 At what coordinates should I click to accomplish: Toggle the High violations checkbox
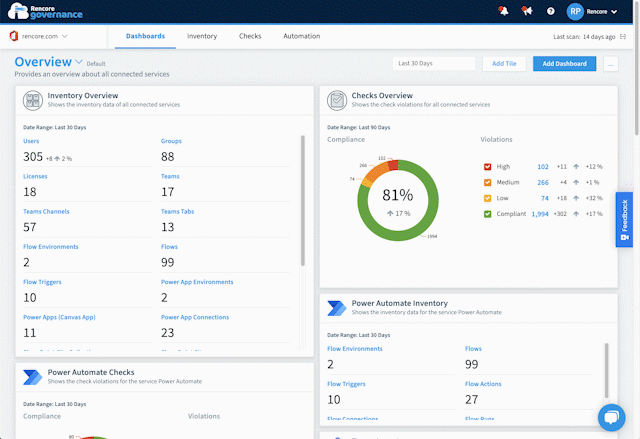pyautogui.click(x=487, y=166)
